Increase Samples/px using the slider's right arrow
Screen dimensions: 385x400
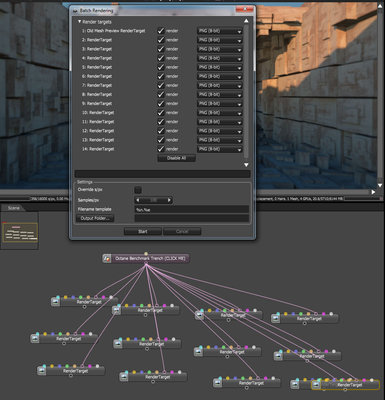169,200
